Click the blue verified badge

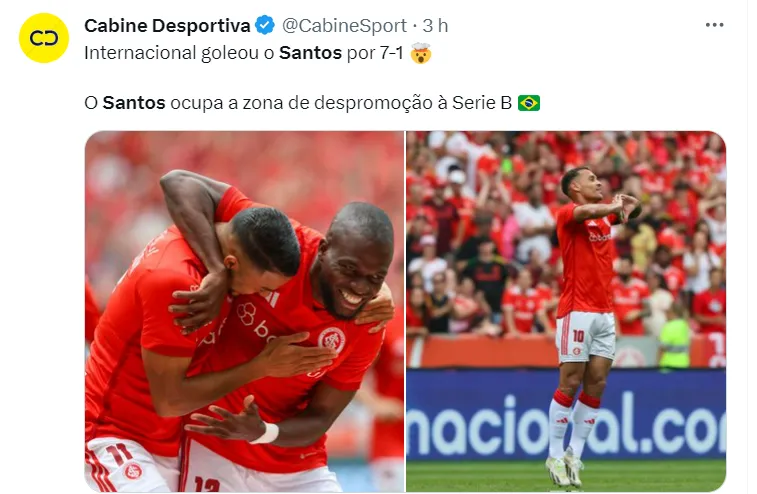tap(265, 26)
